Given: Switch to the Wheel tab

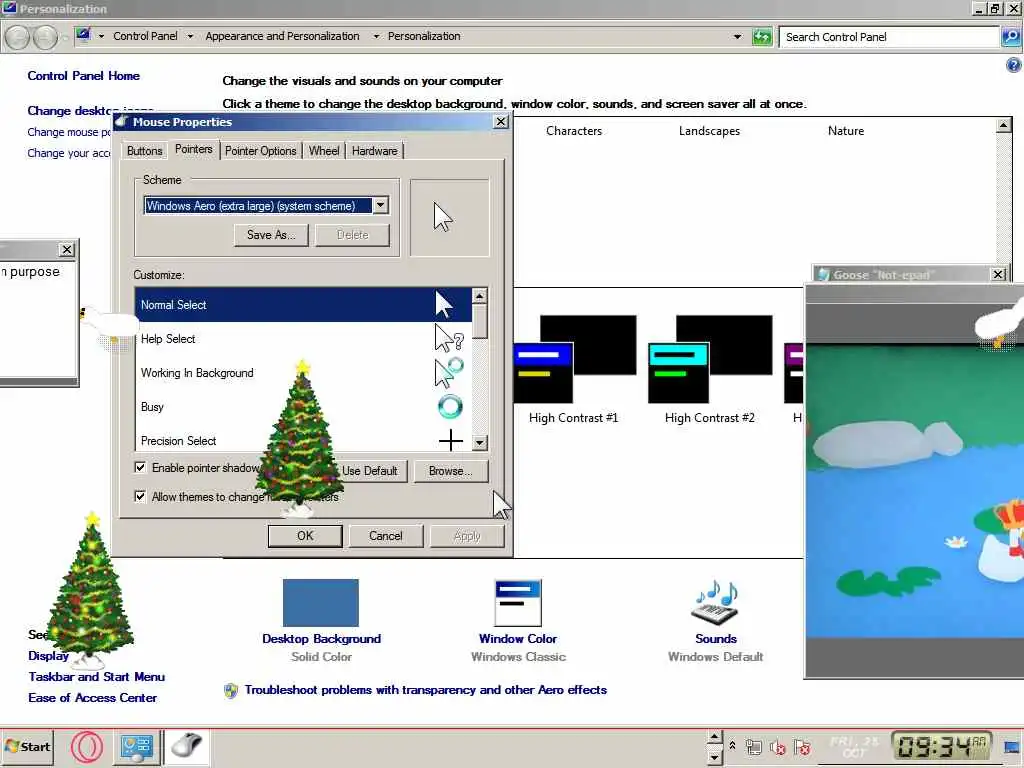Looking at the screenshot, I should (x=324, y=151).
